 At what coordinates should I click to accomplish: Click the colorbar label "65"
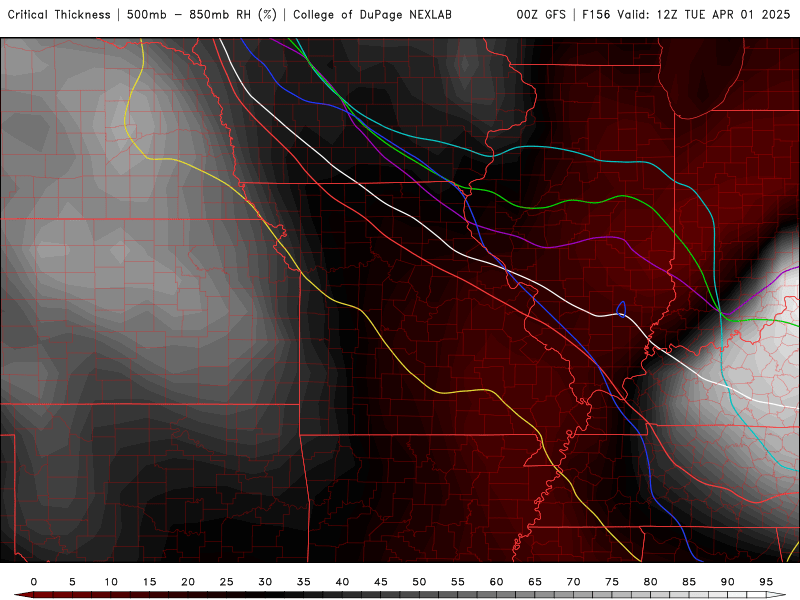[x=535, y=582]
